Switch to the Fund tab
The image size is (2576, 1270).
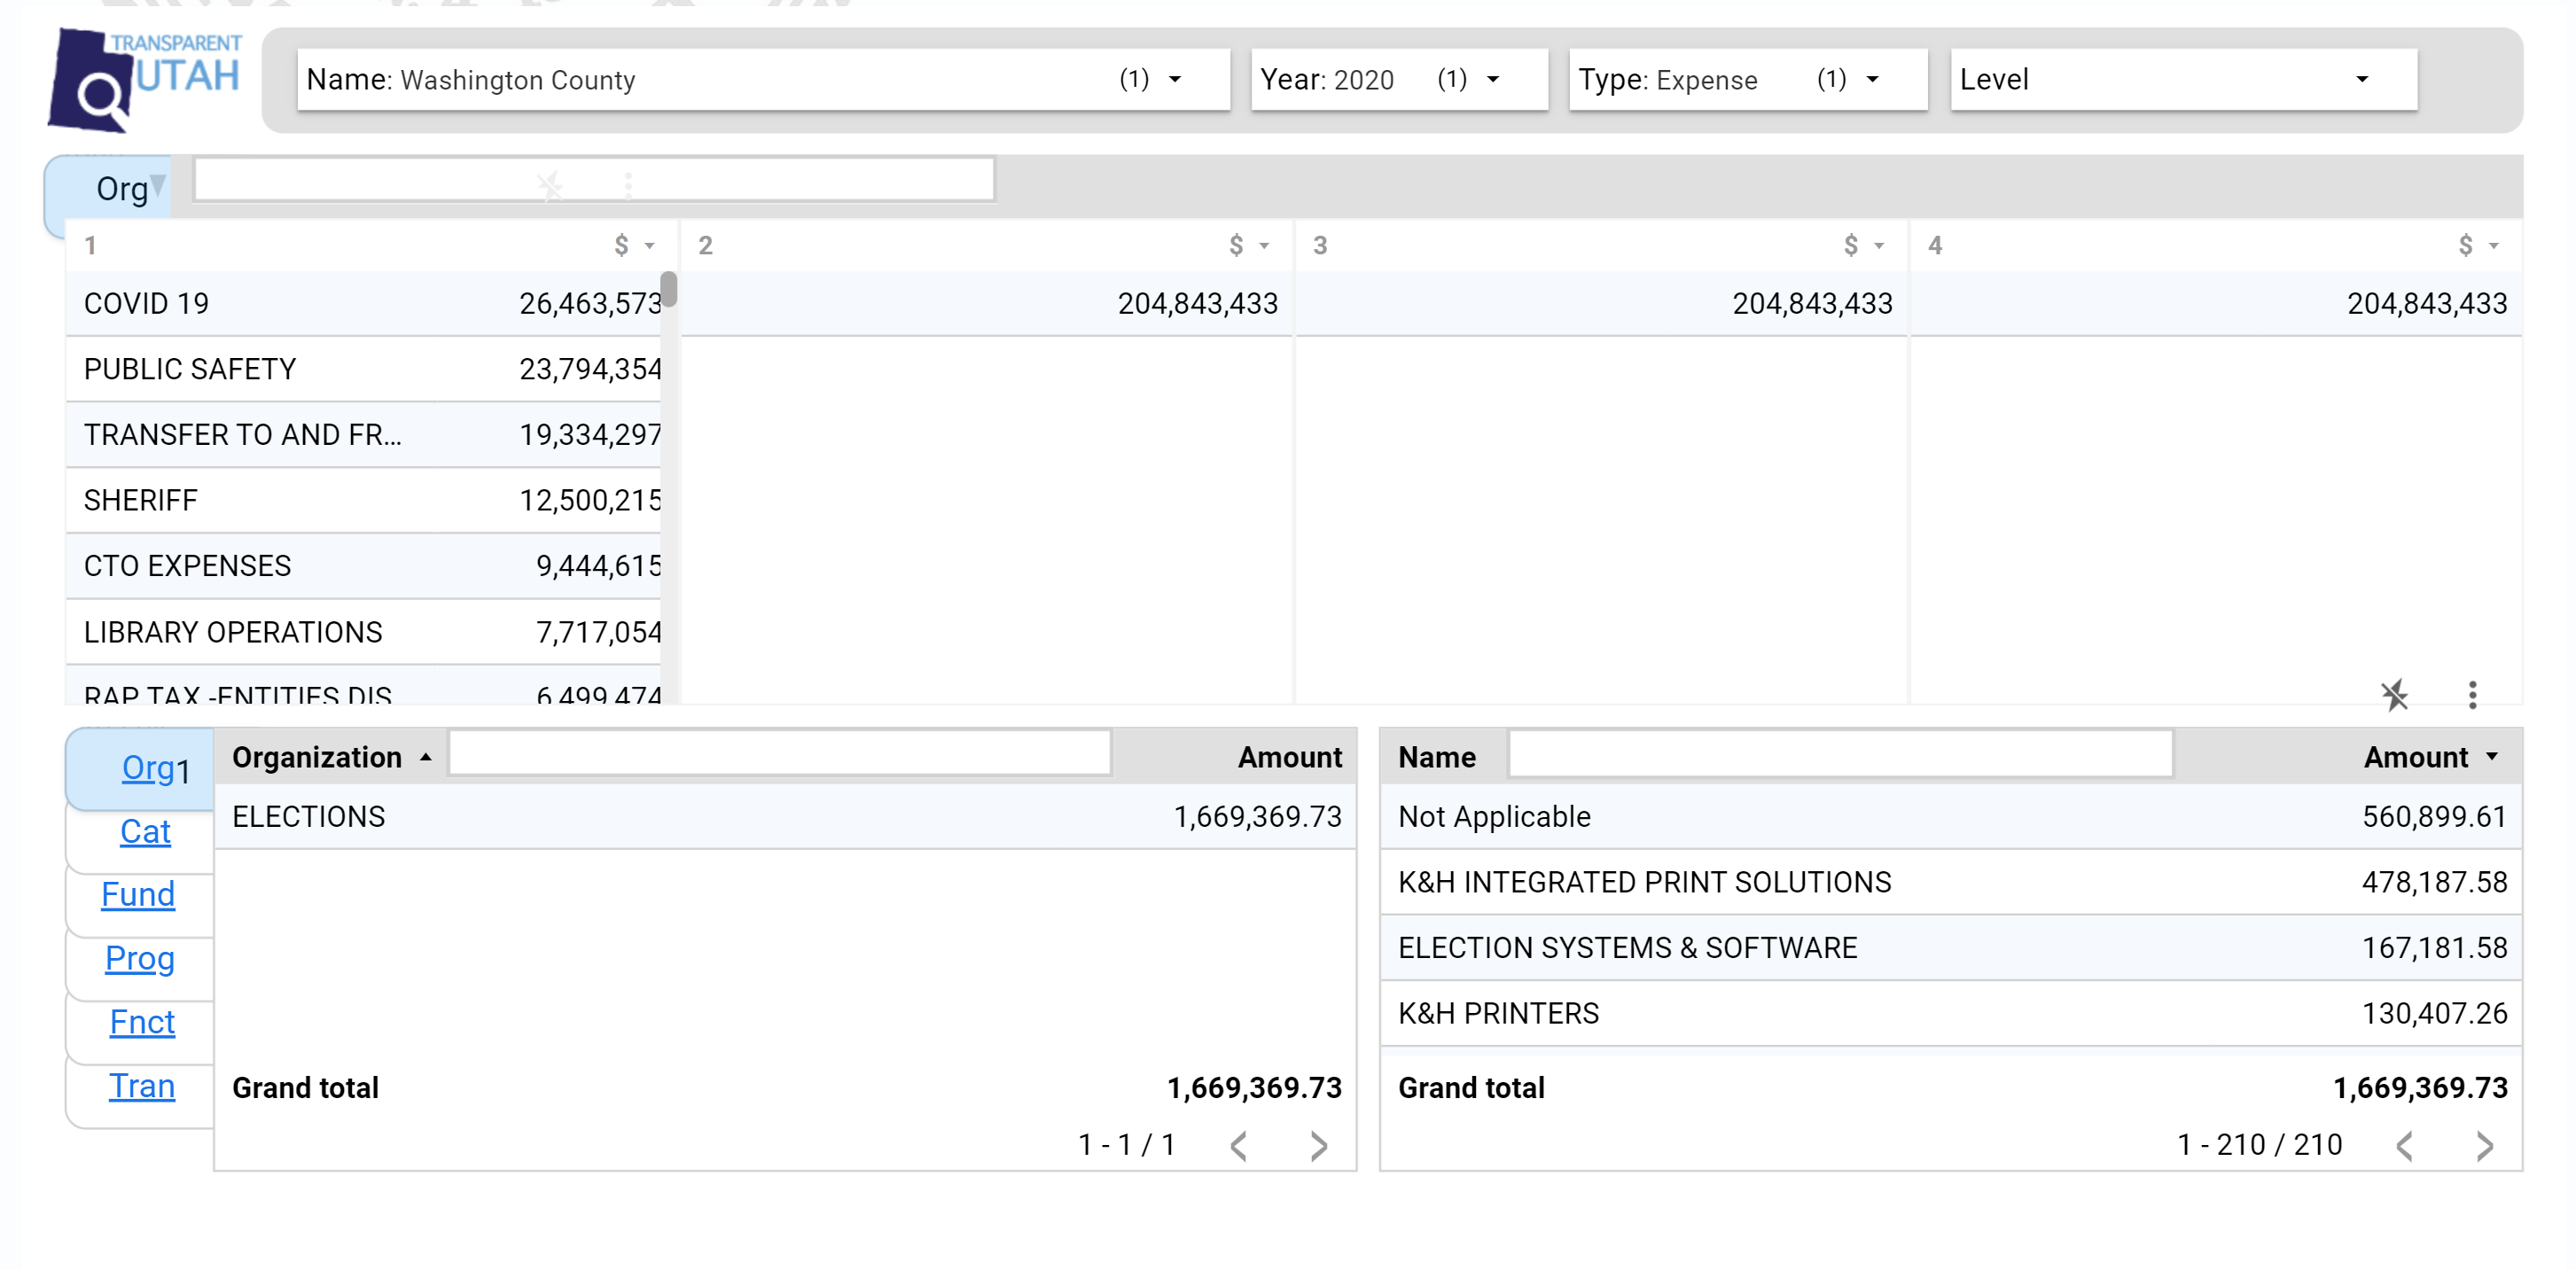click(138, 895)
